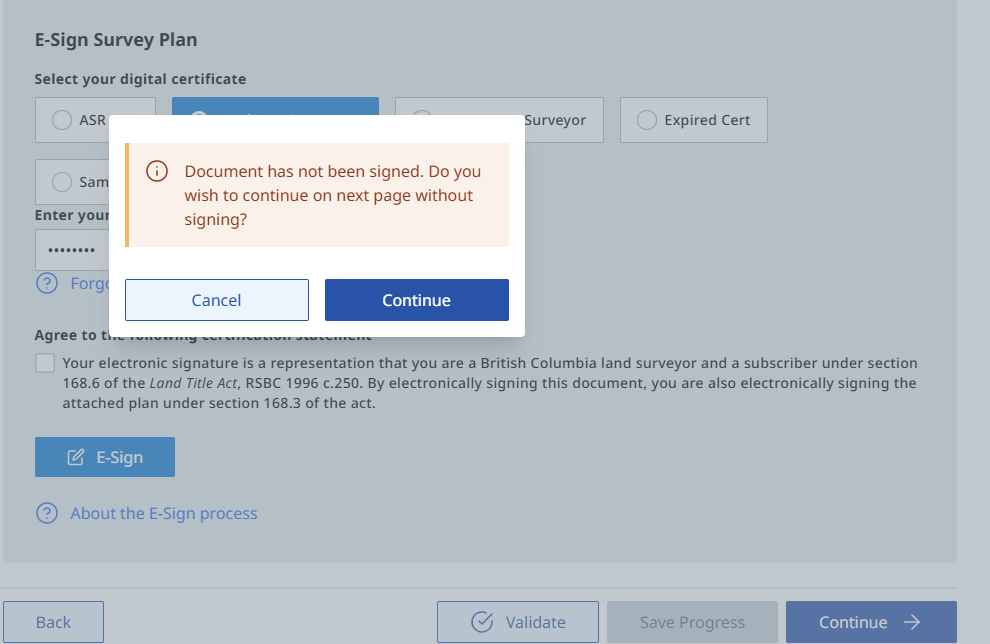Image resolution: width=990 pixels, height=644 pixels.
Task: Select the ASR certificate radio button
Action: click(x=62, y=120)
